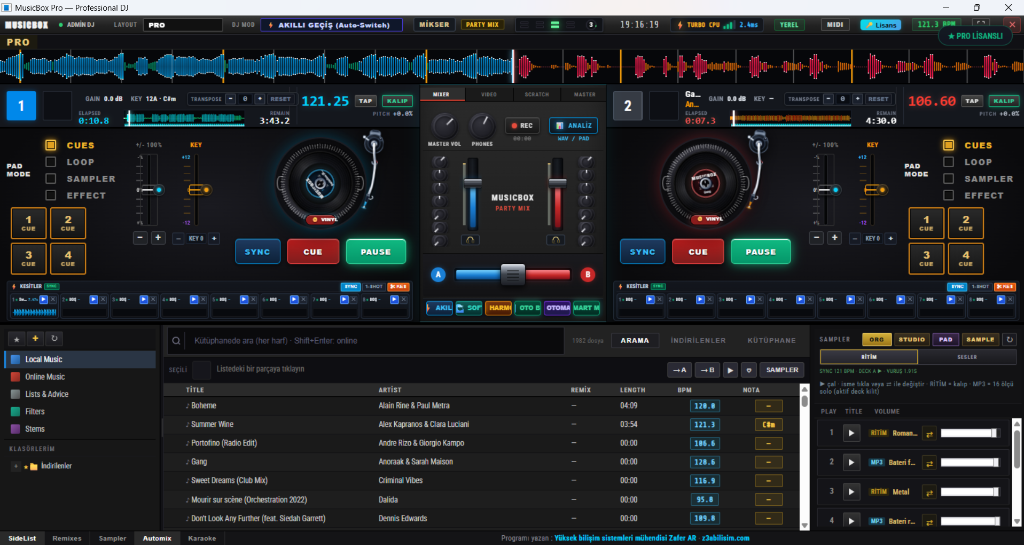Play sampler row 1 Roman rhythm
The width and height of the screenshot is (1024, 545).
[851, 433]
